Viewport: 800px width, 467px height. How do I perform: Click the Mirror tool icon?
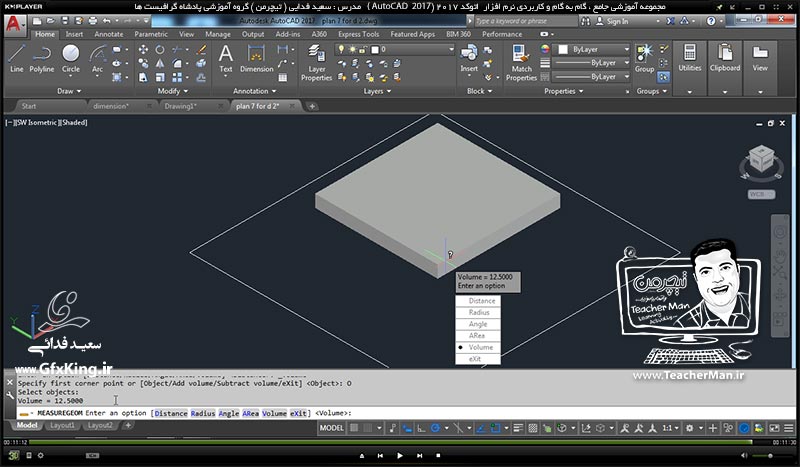[x=160, y=63]
